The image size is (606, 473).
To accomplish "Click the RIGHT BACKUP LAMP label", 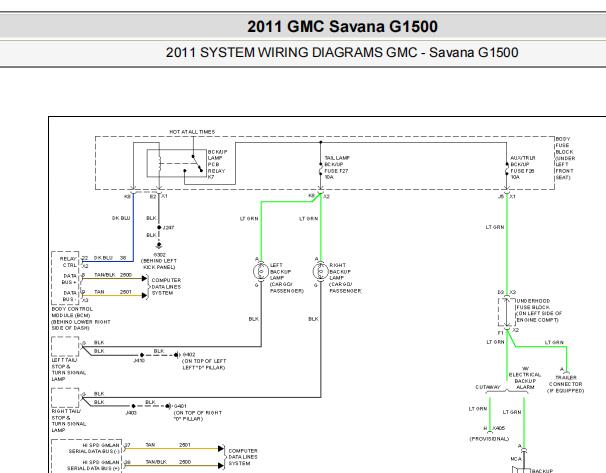I will tap(346, 278).
